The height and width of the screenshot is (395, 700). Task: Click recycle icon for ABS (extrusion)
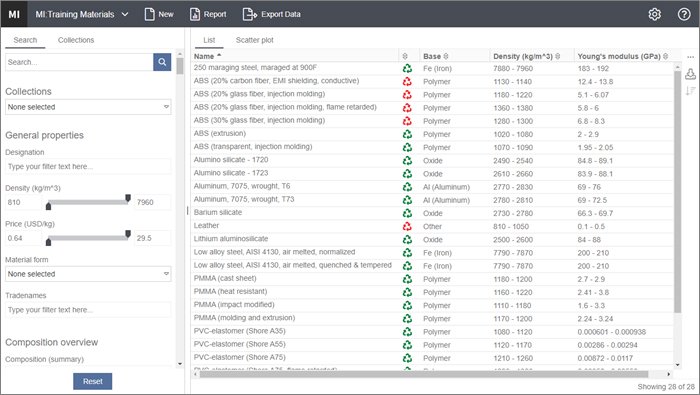(407, 134)
